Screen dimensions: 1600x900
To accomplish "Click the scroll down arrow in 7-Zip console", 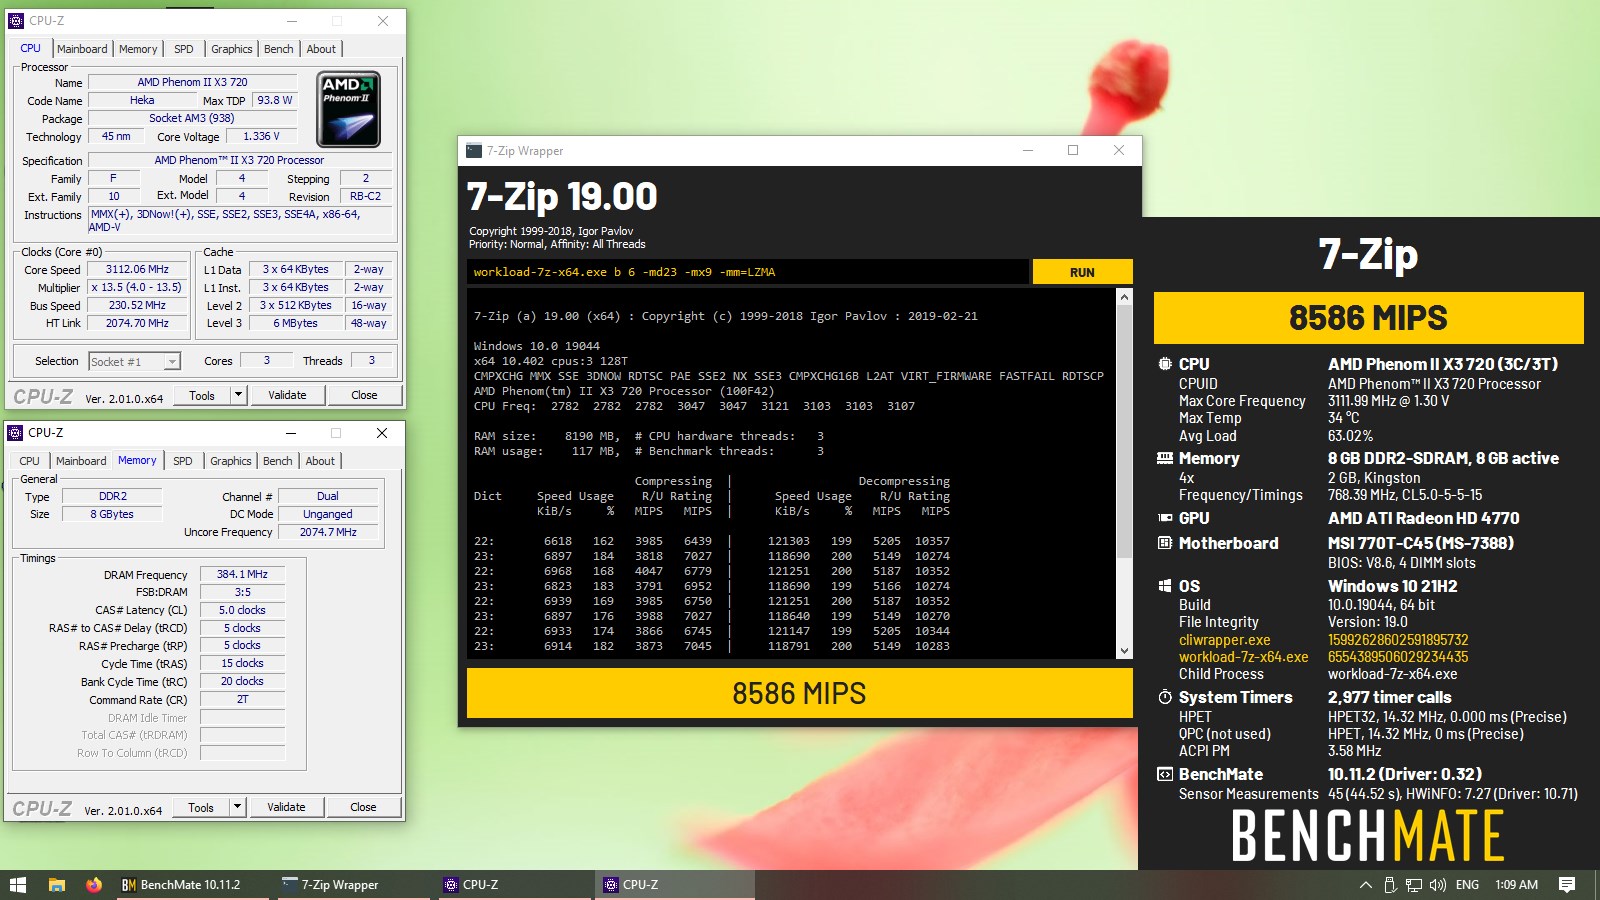I will (x=1124, y=650).
